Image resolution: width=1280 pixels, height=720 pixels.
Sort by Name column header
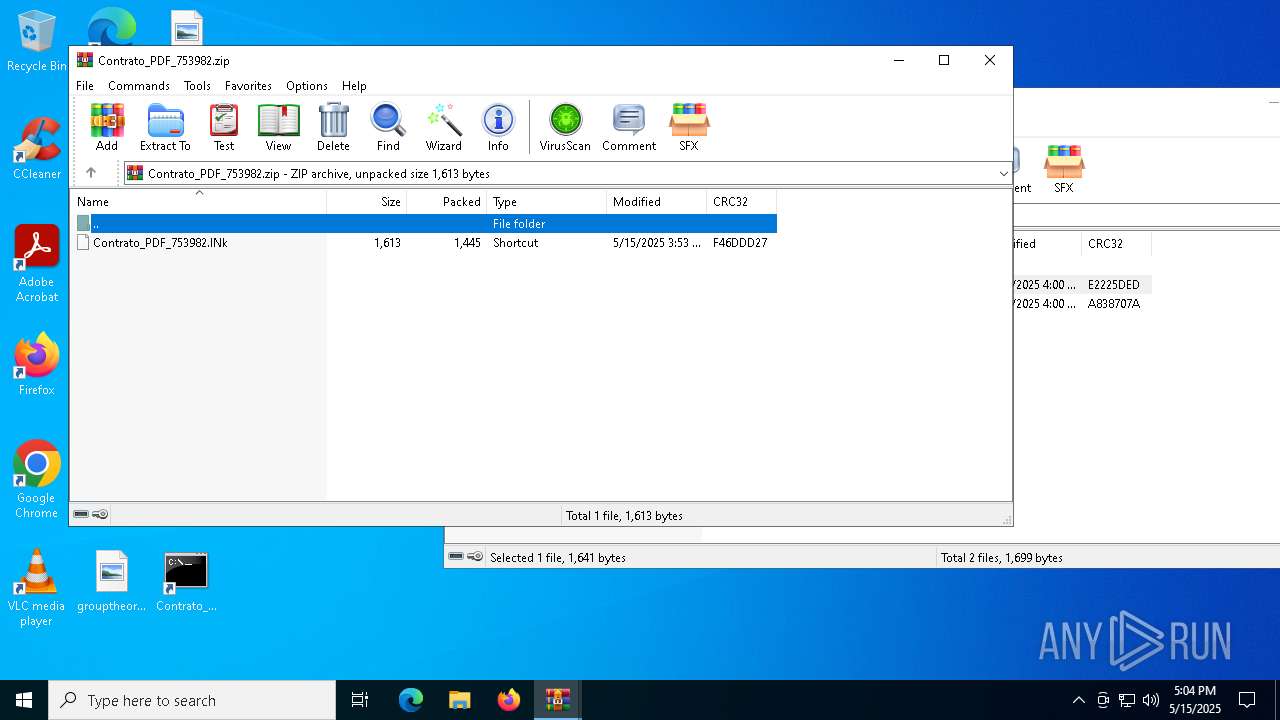198,202
